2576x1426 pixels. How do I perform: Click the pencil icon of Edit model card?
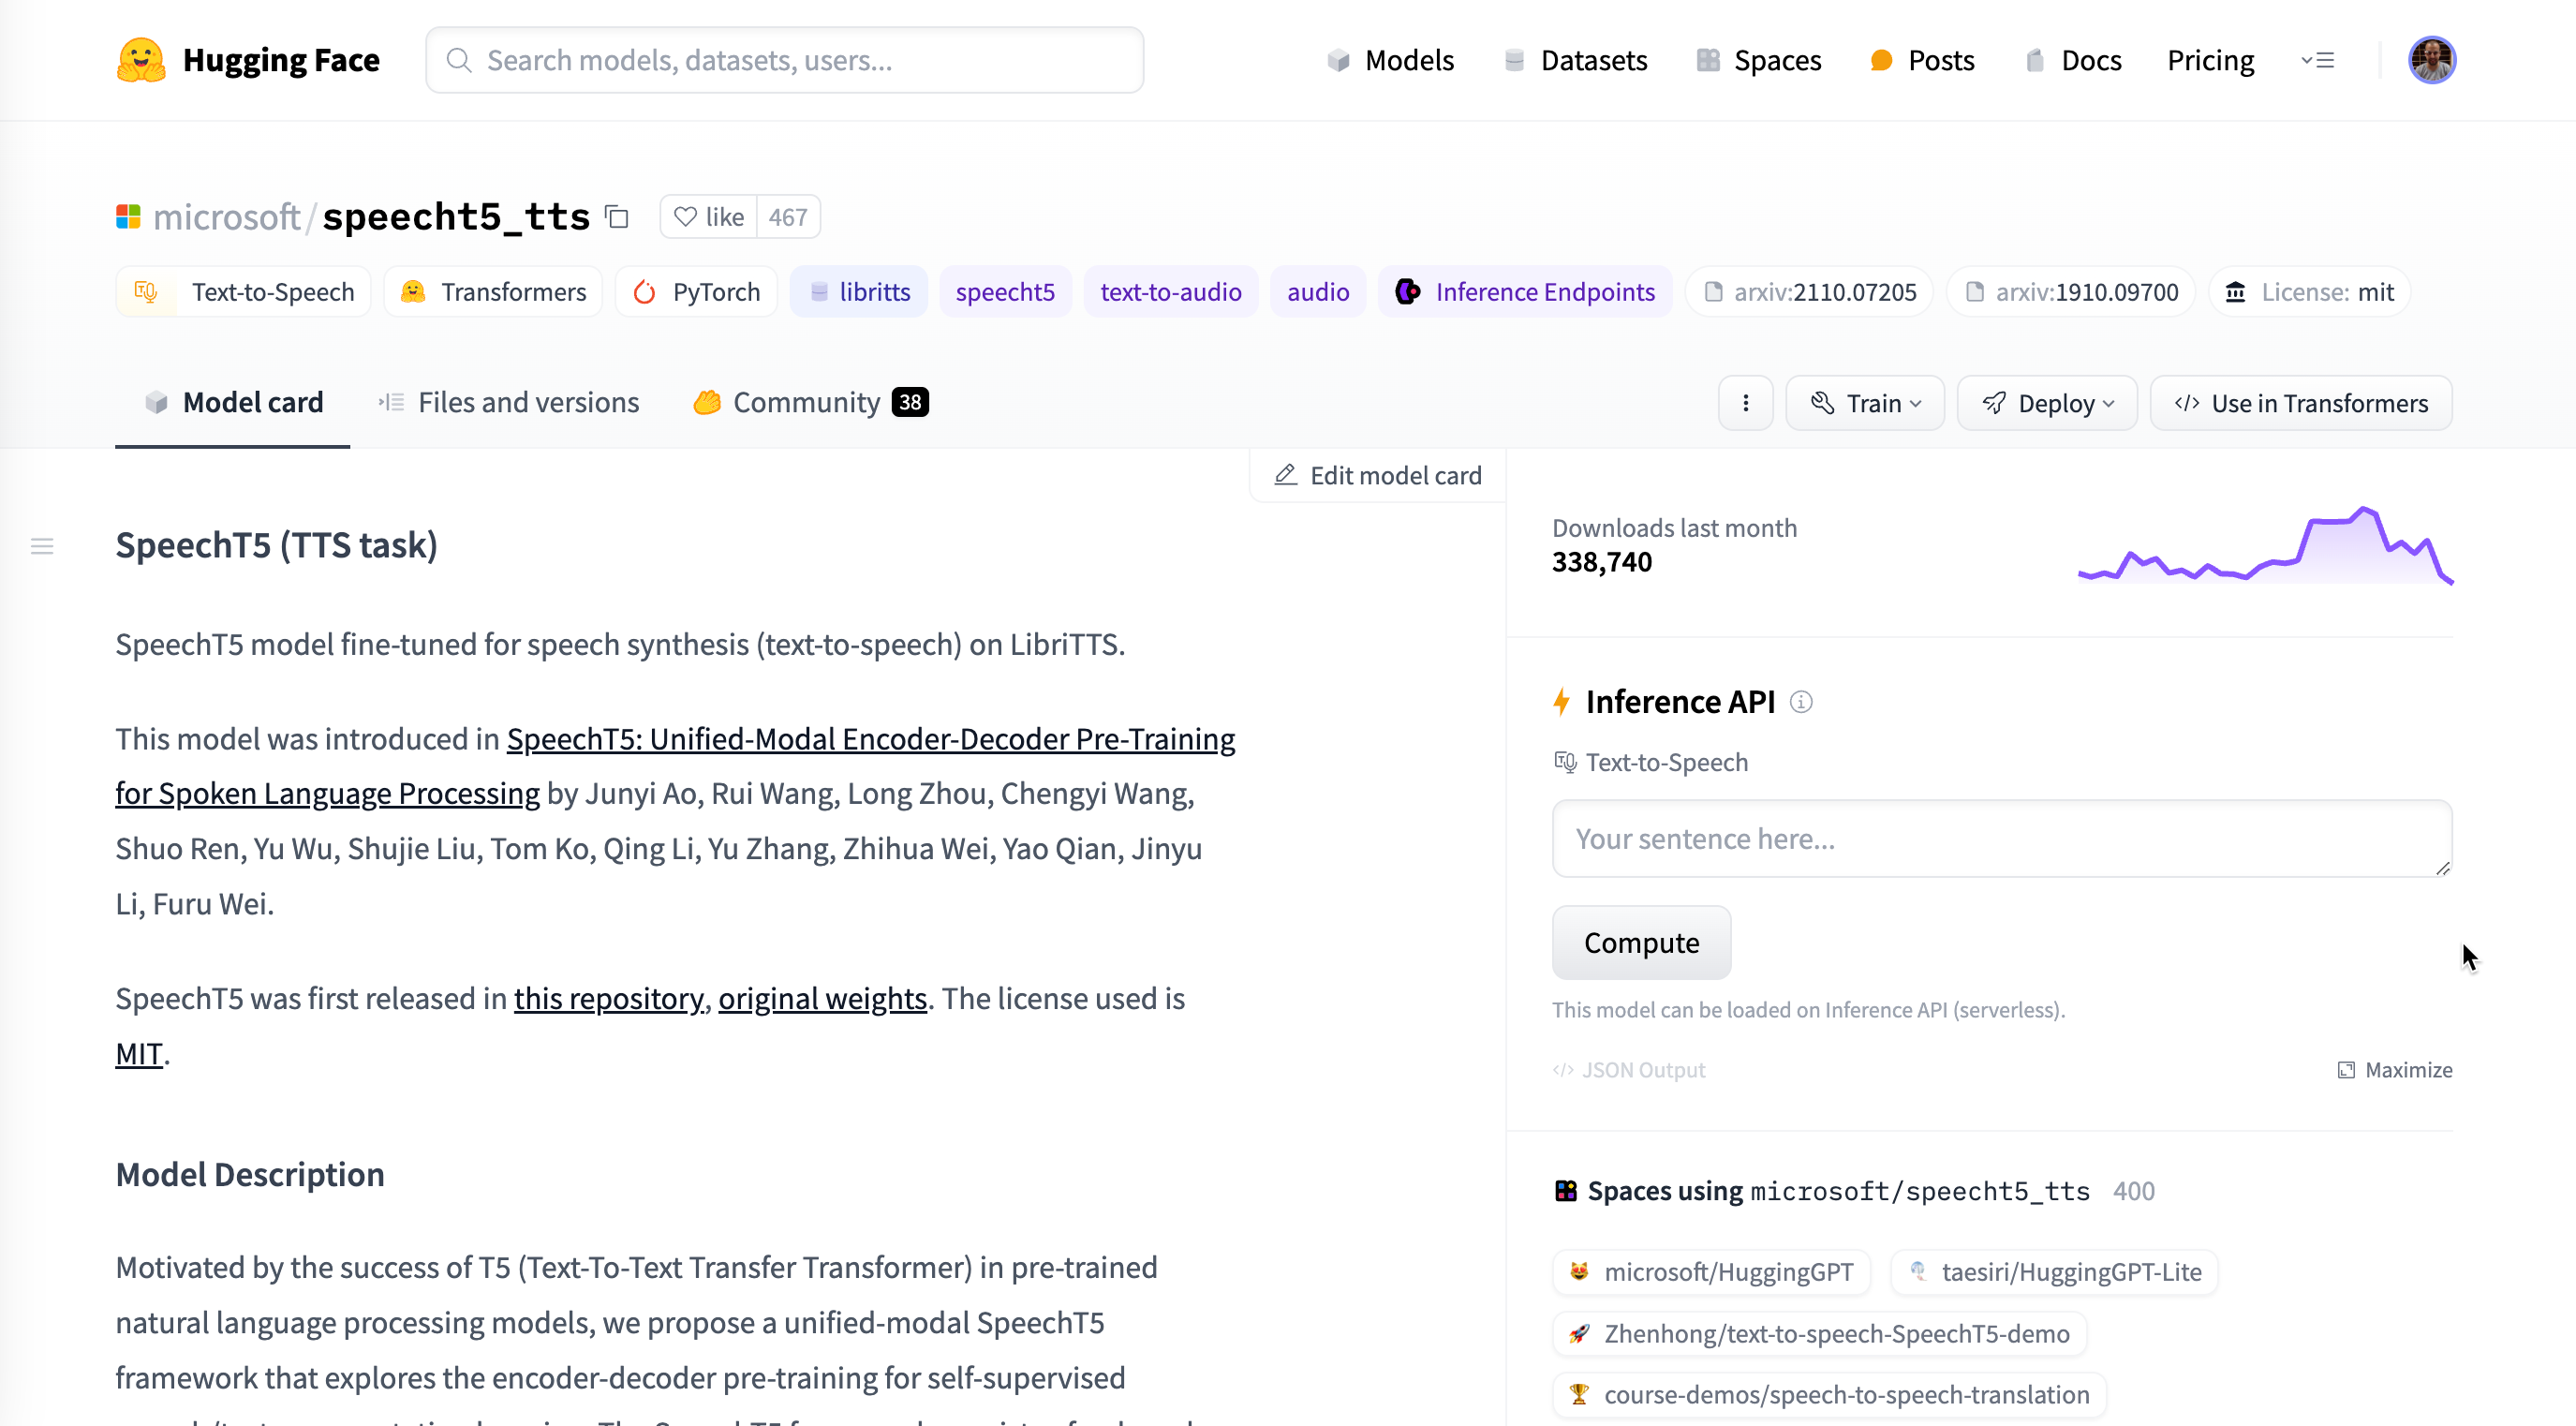click(x=1285, y=475)
